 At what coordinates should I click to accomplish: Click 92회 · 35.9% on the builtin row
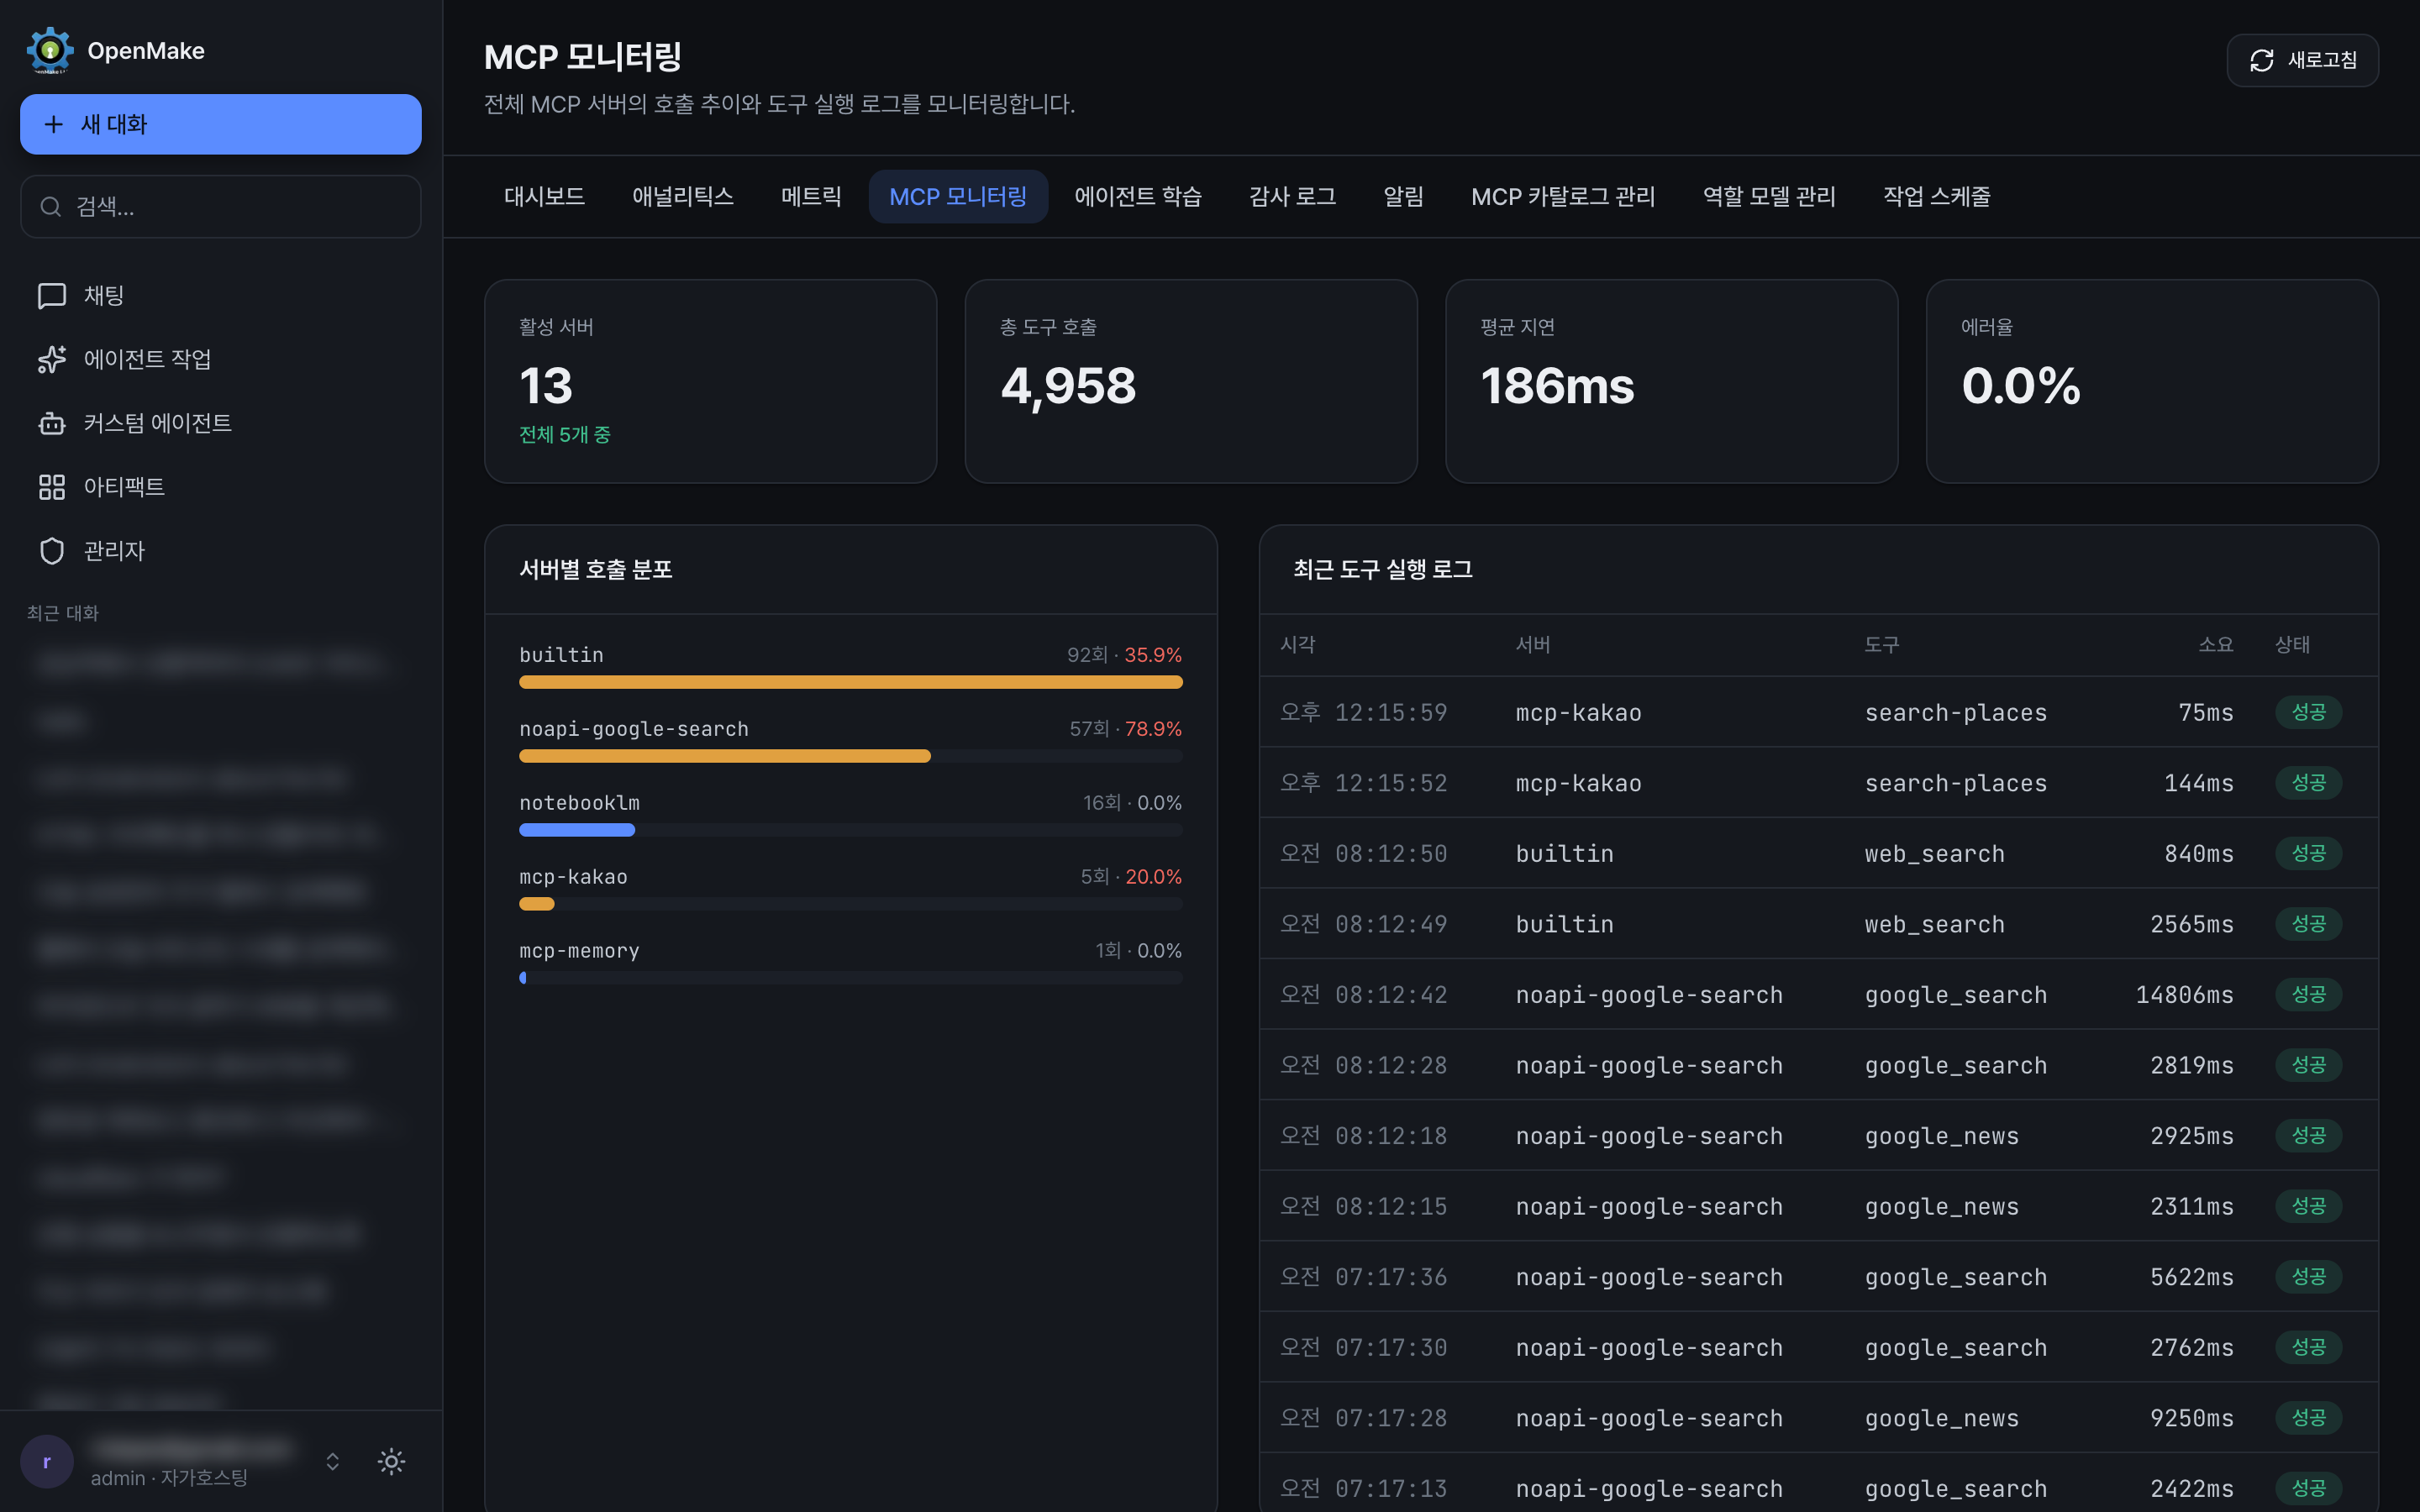point(1124,655)
